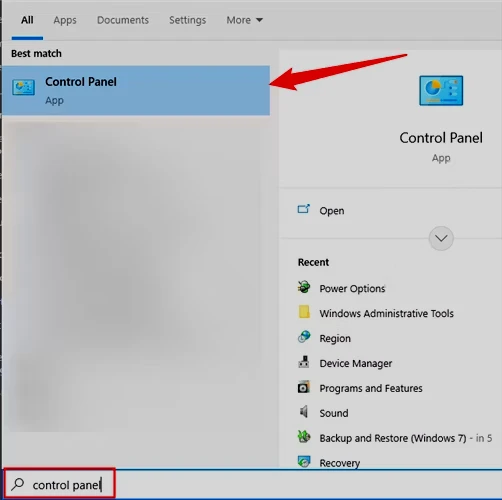Image resolution: width=502 pixels, height=500 pixels.
Task: Open Device Manager from Recent
Action: (356, 363)
